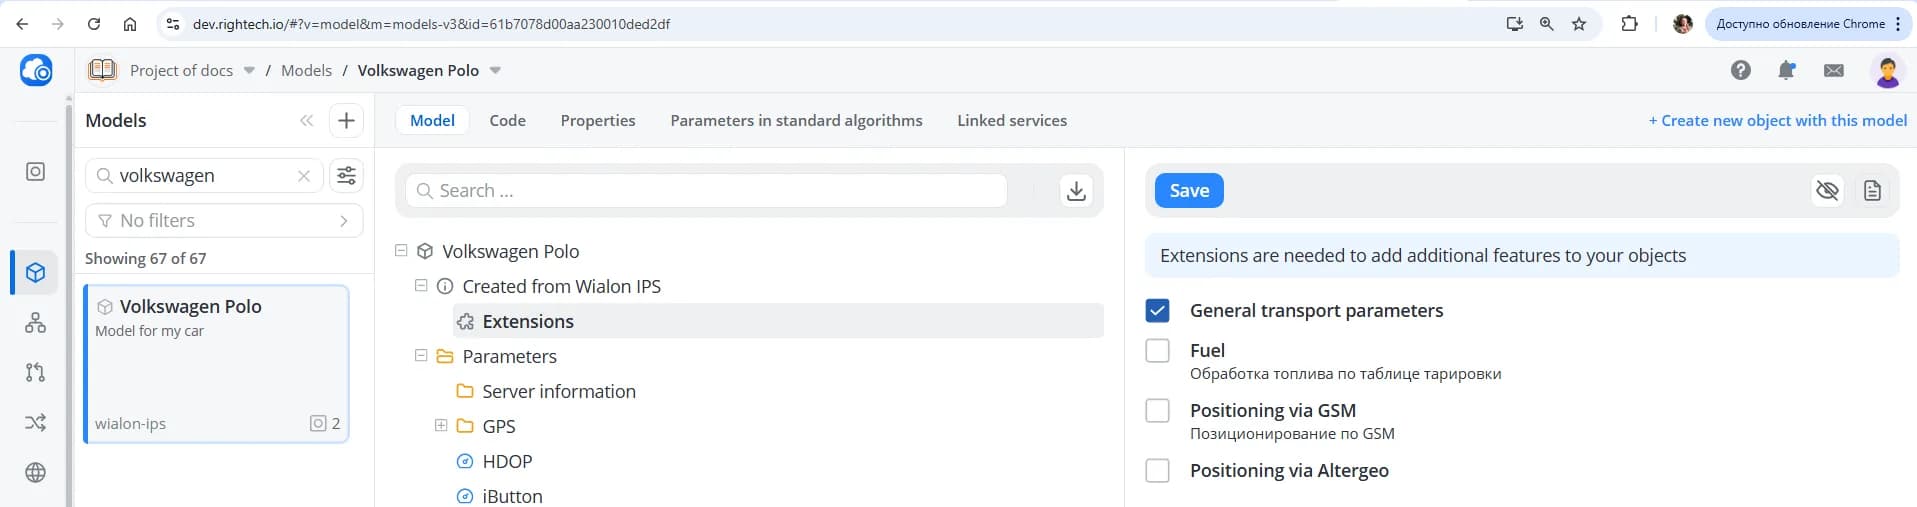Click the Chrome update available button
Image resolution: width=1917 pixels, height=507 pixels.
point(1806,24)
